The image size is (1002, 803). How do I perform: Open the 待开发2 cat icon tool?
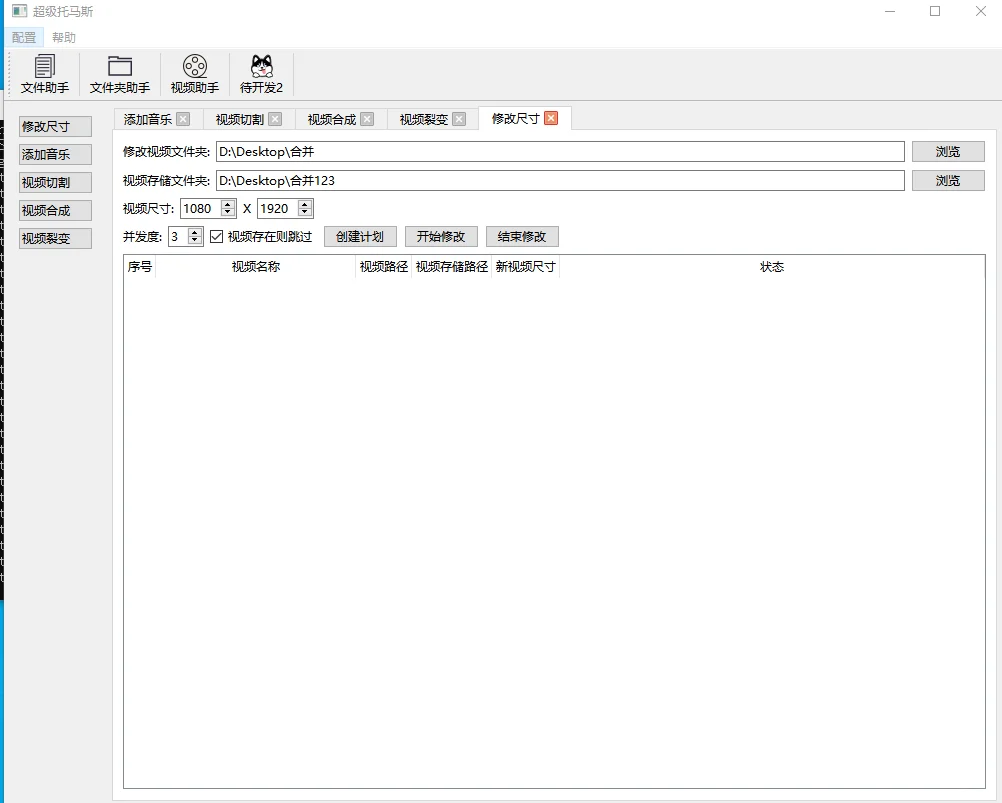point(261,75)
